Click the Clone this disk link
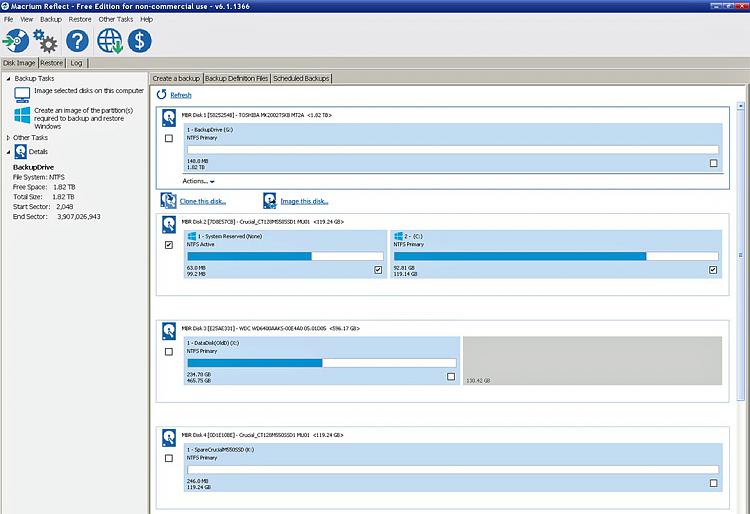This screenshot has height=514, width=750. tap(203, 201)
